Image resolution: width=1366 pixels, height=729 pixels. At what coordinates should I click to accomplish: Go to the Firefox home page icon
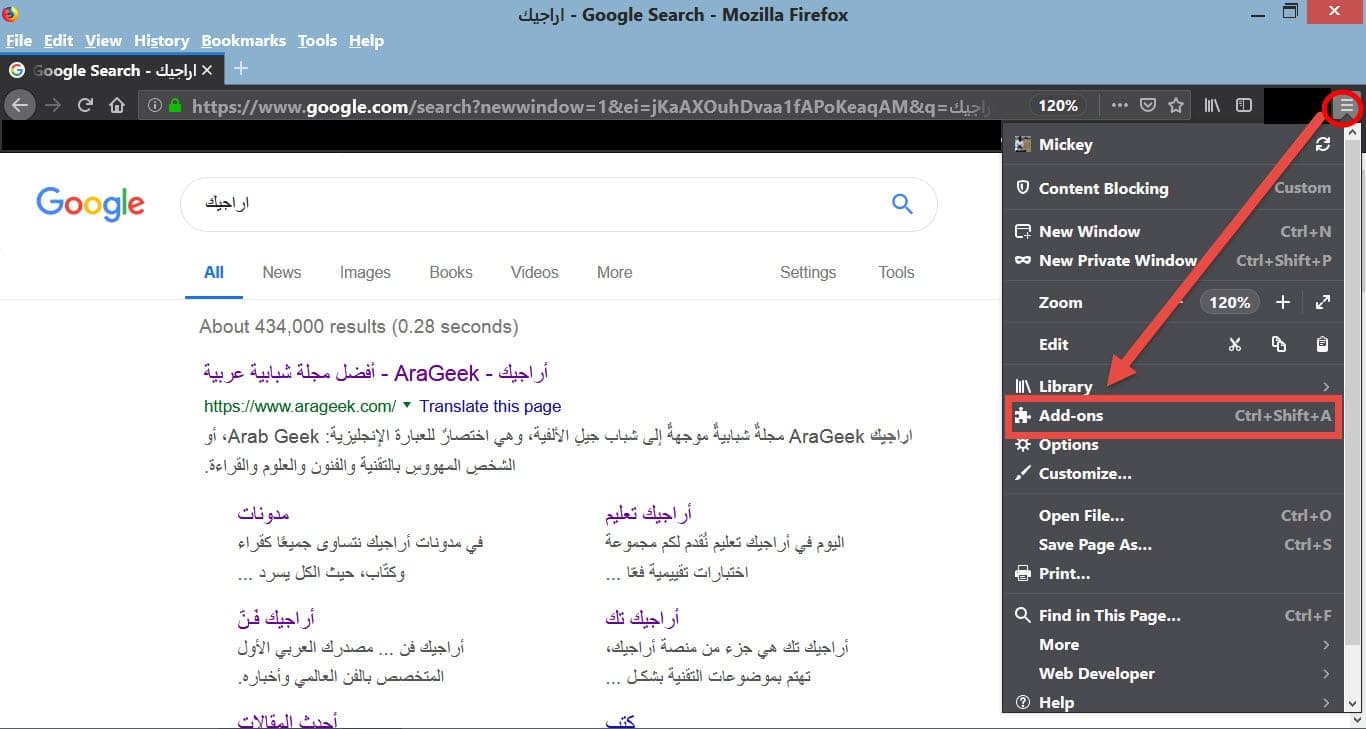point(117,105)
